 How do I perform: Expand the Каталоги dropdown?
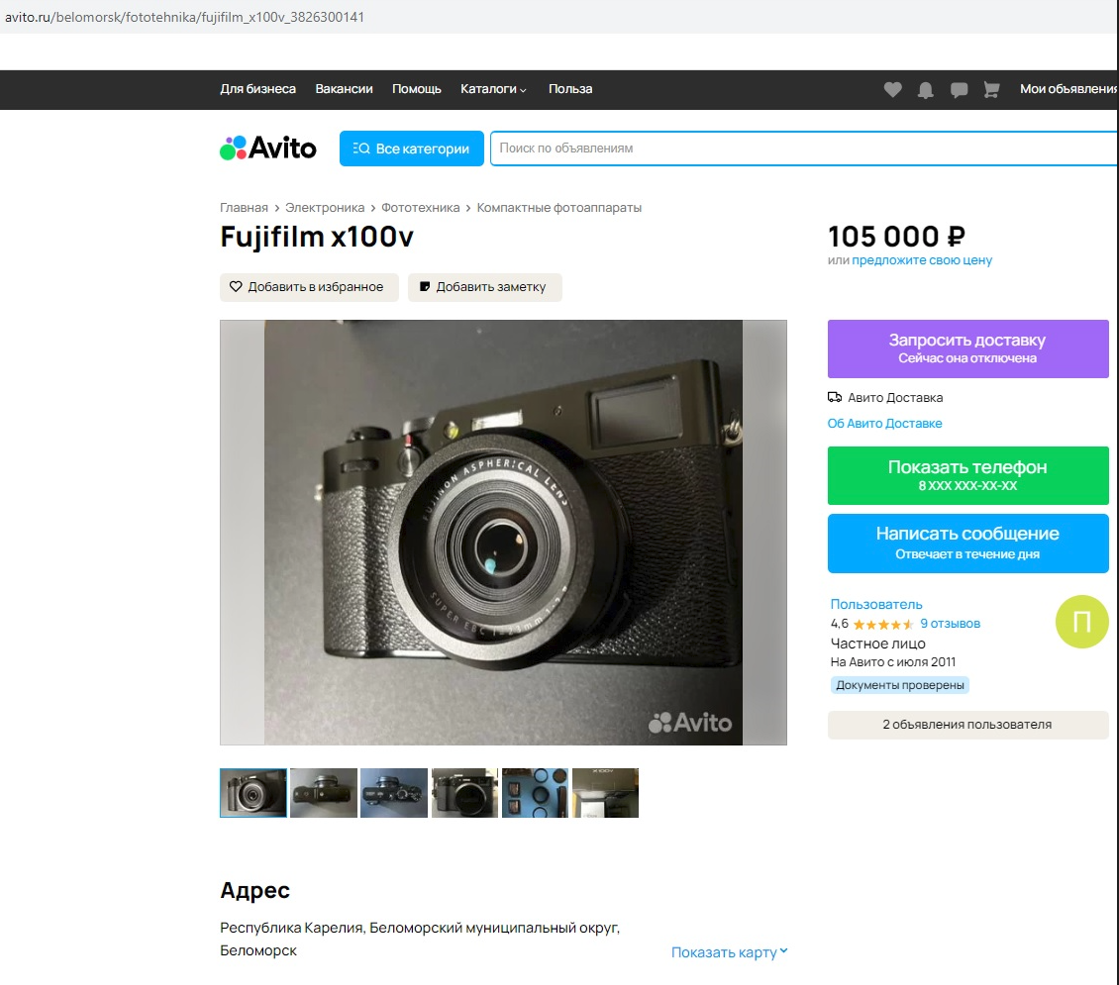(x=493, y=89)
